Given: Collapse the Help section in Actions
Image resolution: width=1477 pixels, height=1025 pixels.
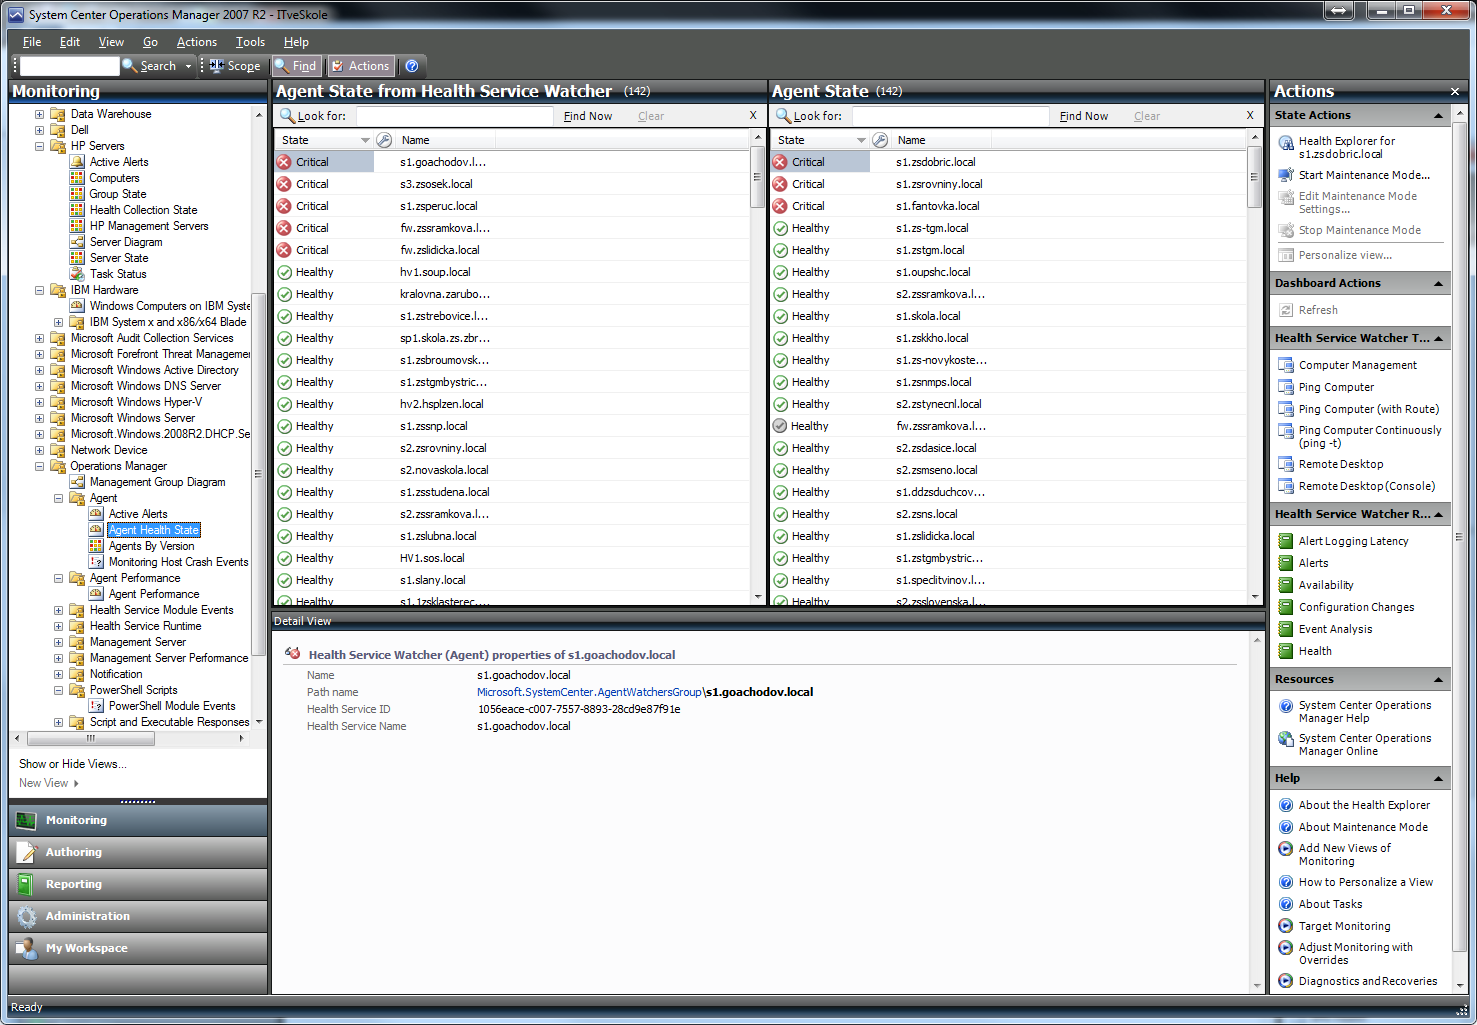Looking at the screenshot, I should tap(1438, 779).
